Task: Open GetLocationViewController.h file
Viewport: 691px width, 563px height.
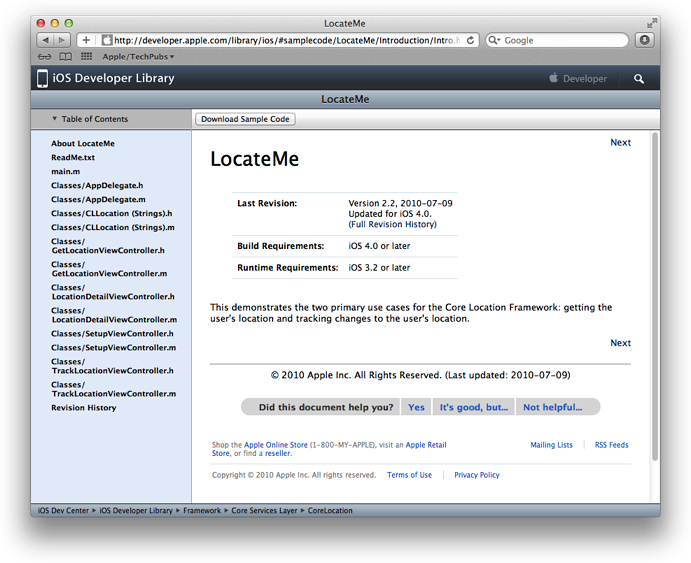Action: click(108, 246)
